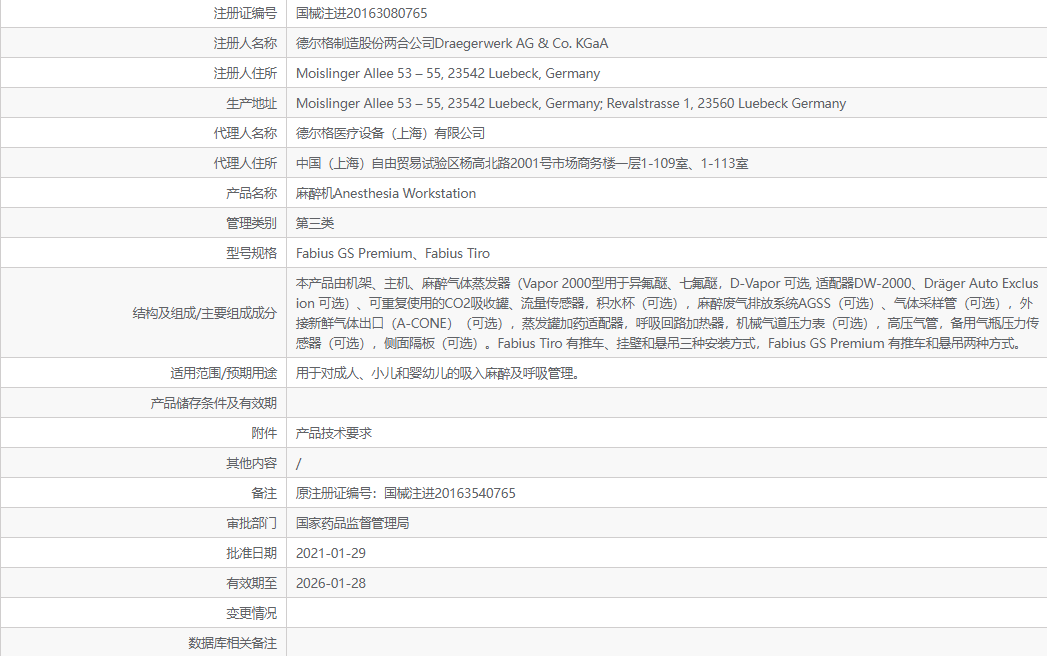Click the original registration number 国械注进20163540765
The height and width of the screenshot is (656, 1047).
(449, 494)
